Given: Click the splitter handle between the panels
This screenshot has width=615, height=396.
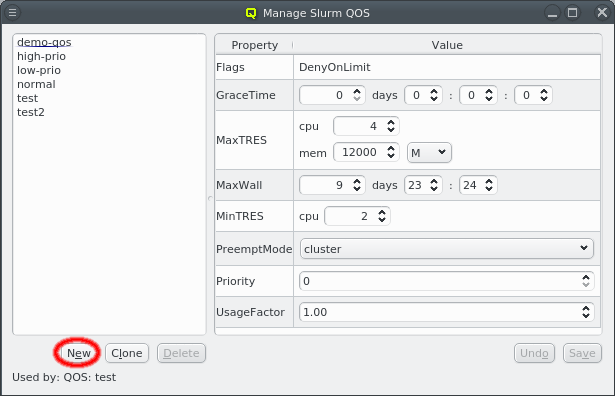Looking at the screenshot, I should (x=210, y=199).
